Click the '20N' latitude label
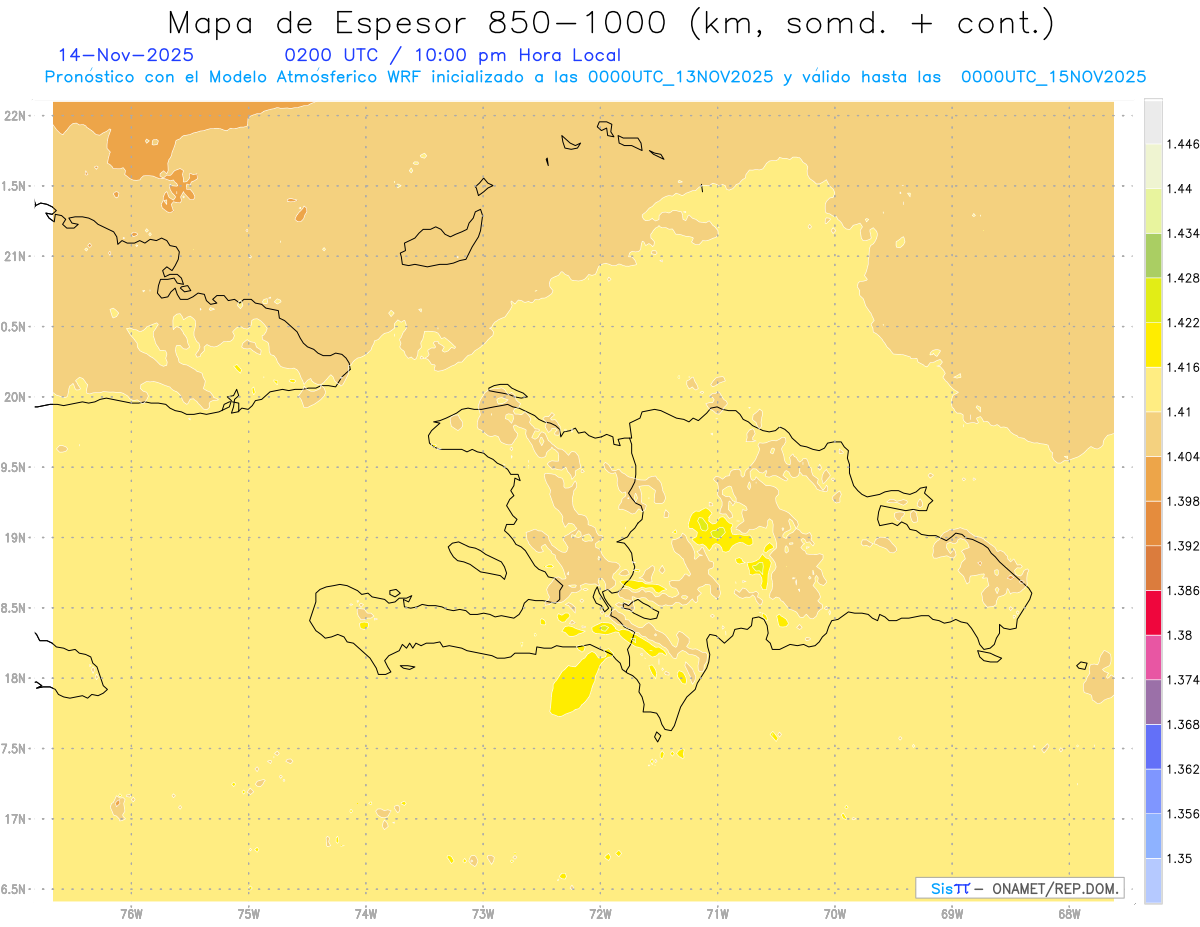 click(x=15, y=397)
